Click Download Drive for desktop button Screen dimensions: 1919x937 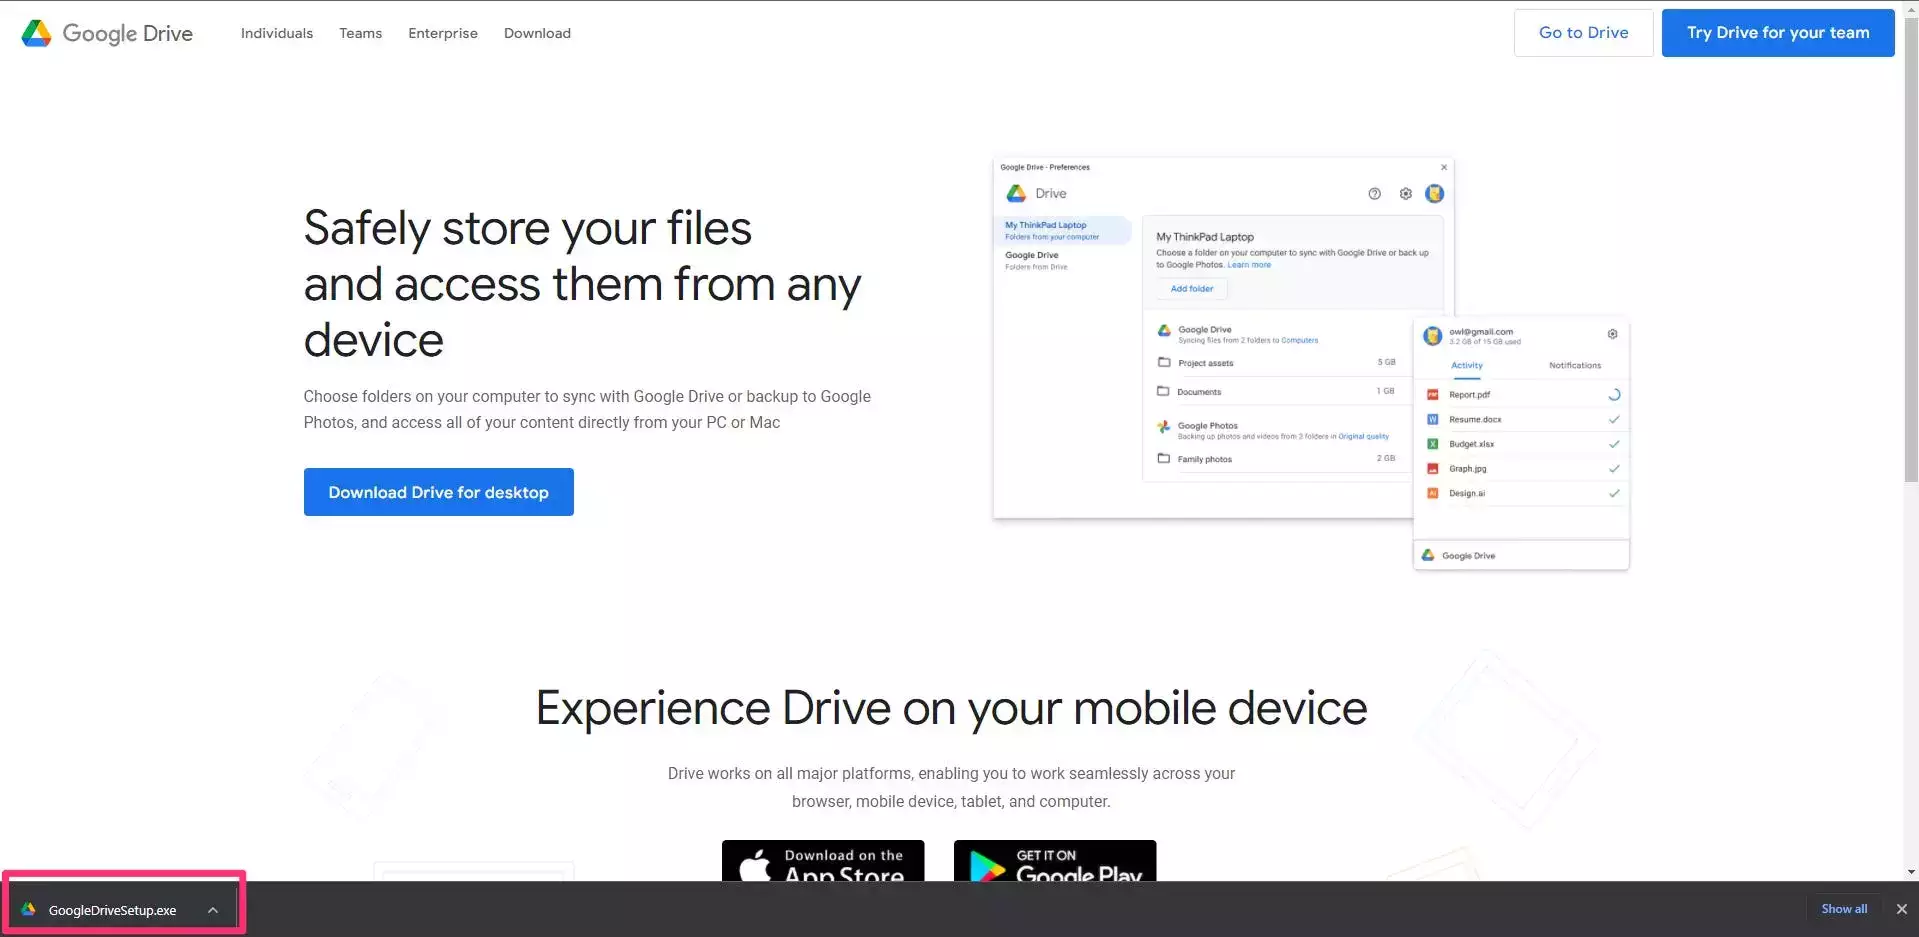(x=438, y=492)
